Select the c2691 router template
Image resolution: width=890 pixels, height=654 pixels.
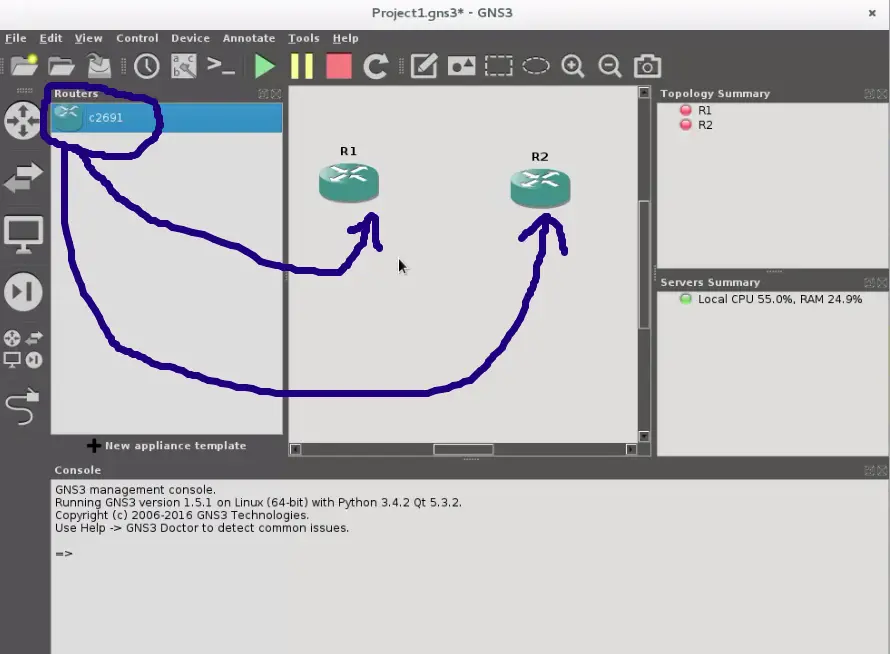coord(166,118)
